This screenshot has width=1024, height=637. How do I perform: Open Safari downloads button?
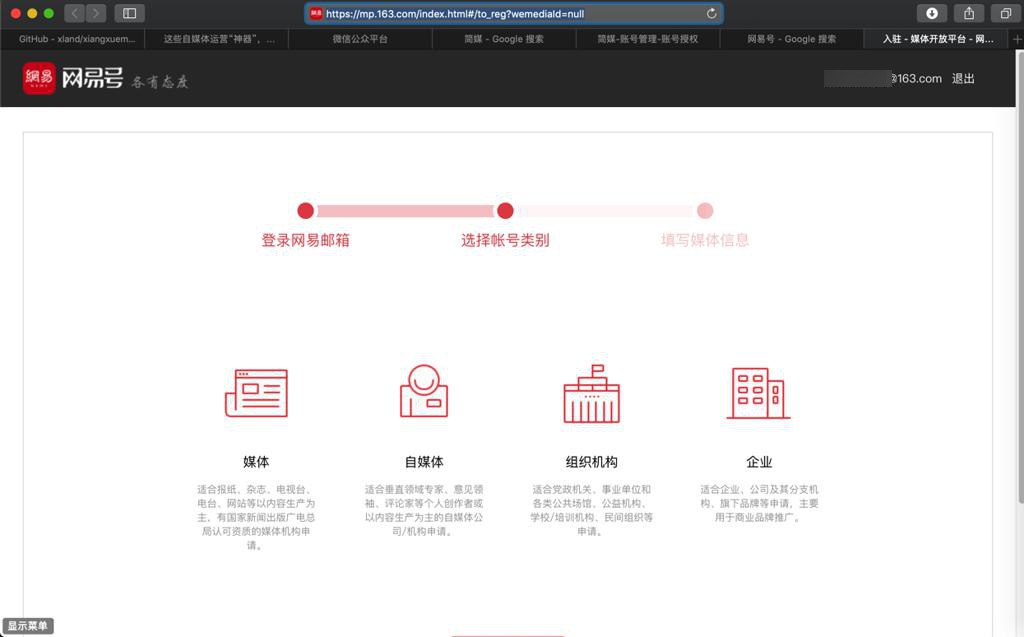[932, 13]
